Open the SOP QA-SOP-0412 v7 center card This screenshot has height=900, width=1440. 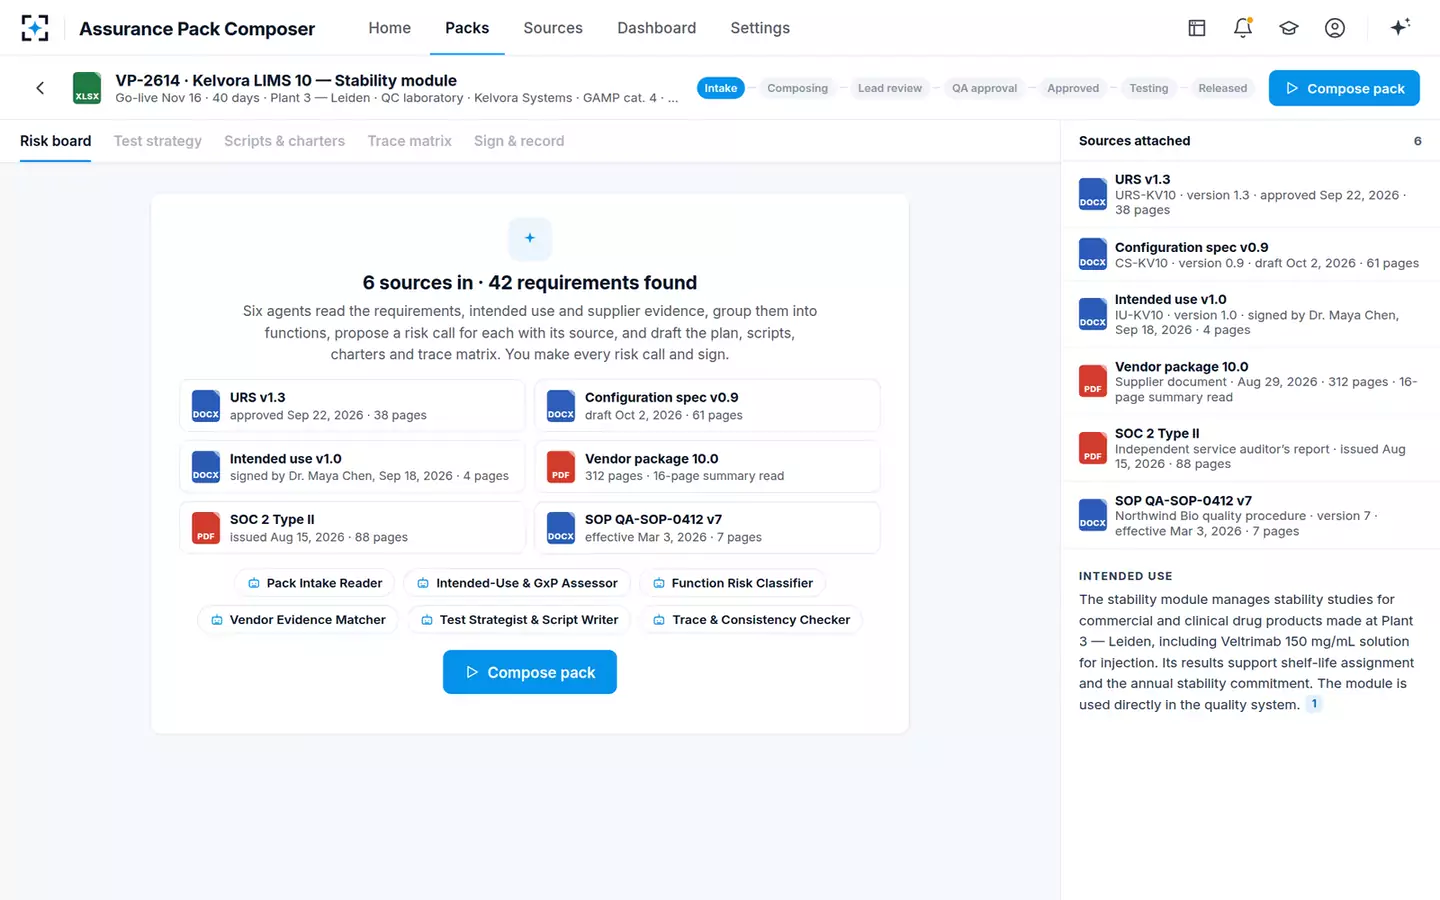[x=708, y=528]
